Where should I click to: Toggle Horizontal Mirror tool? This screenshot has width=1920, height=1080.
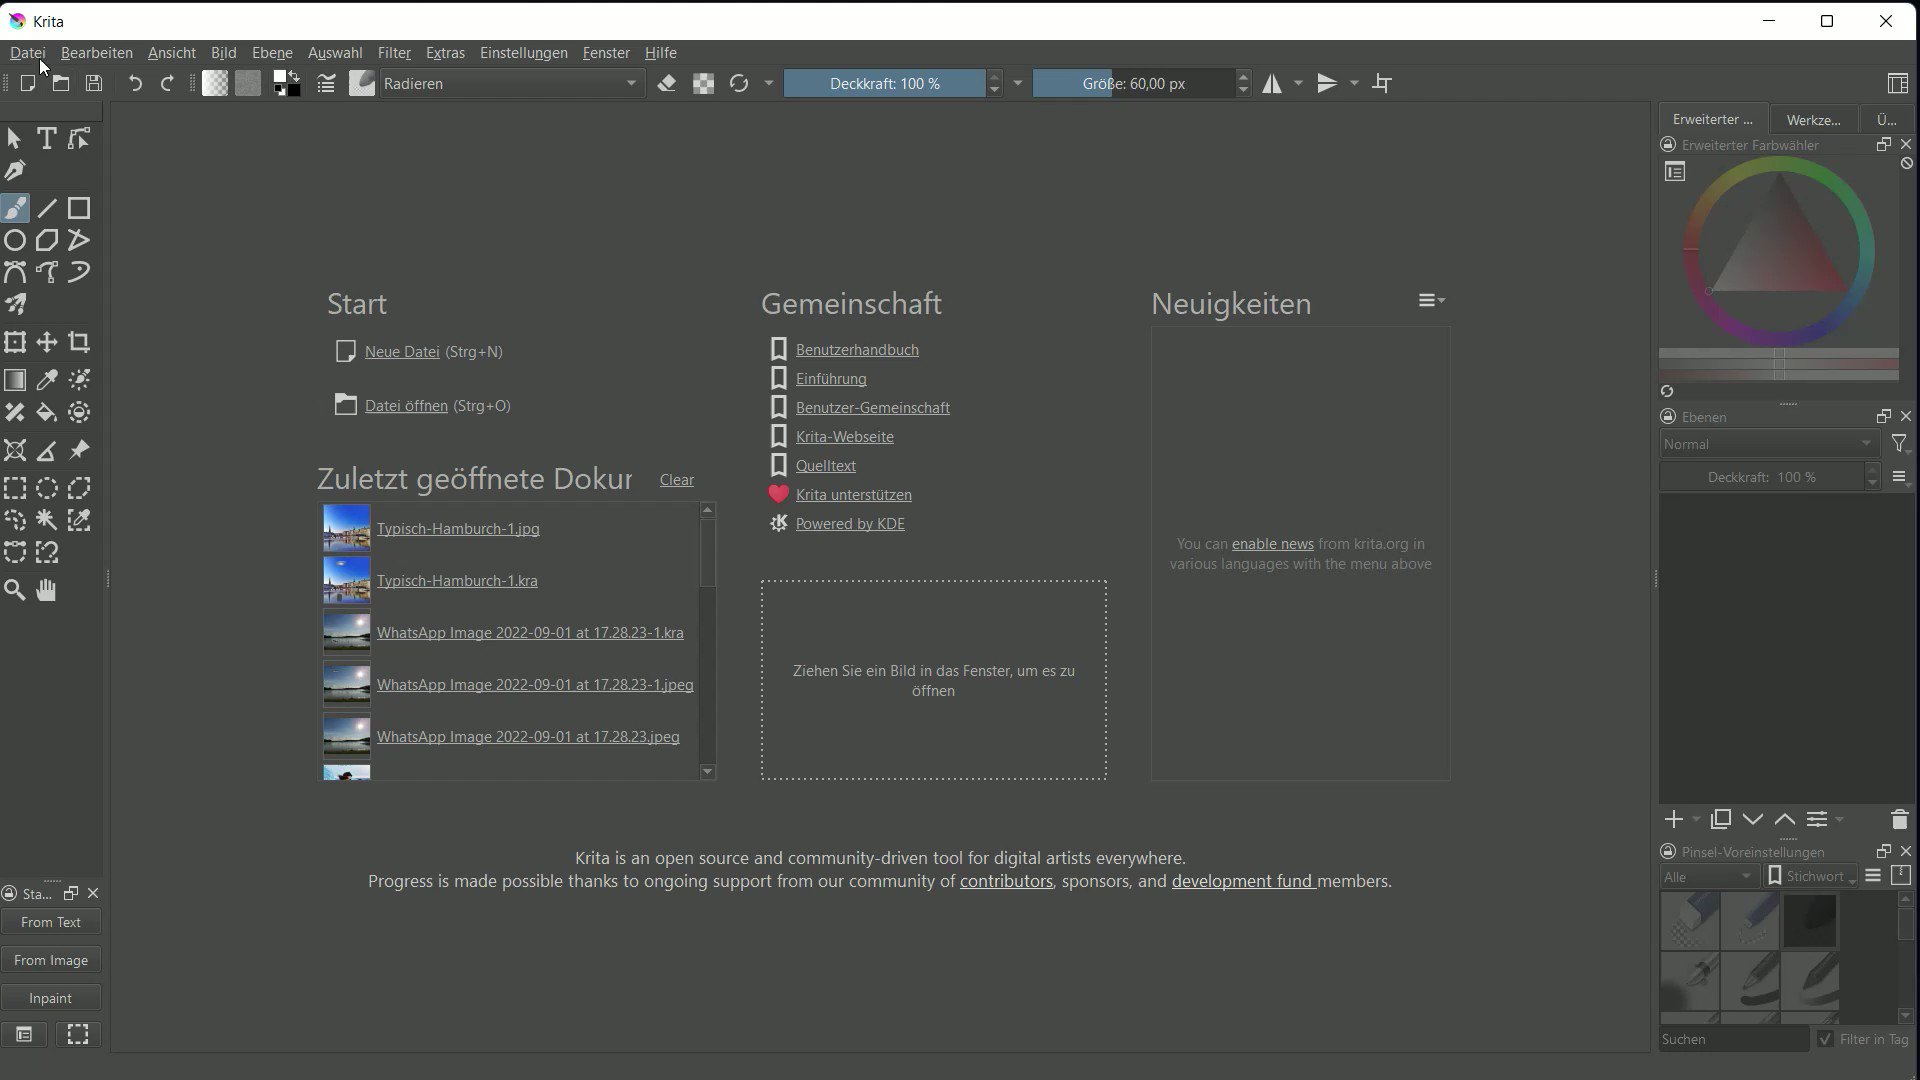point(1272,84)
